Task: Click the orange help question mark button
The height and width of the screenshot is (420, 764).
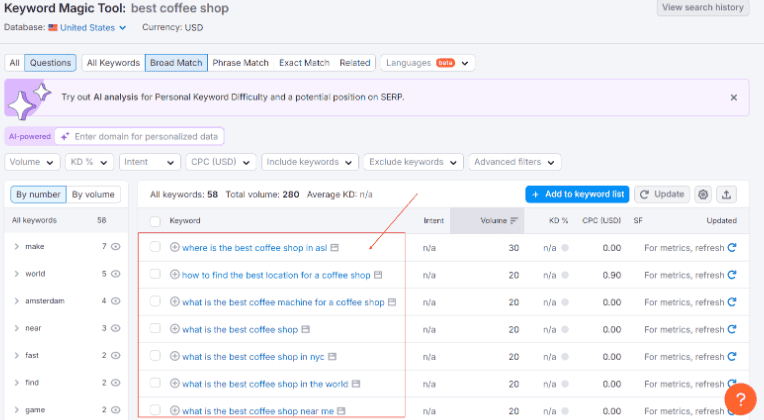Action: (740, 399)
